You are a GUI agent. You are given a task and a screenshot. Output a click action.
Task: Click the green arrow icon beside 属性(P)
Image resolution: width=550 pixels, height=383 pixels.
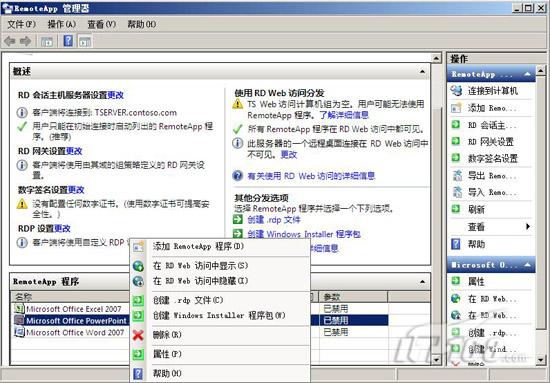[138, 354]
